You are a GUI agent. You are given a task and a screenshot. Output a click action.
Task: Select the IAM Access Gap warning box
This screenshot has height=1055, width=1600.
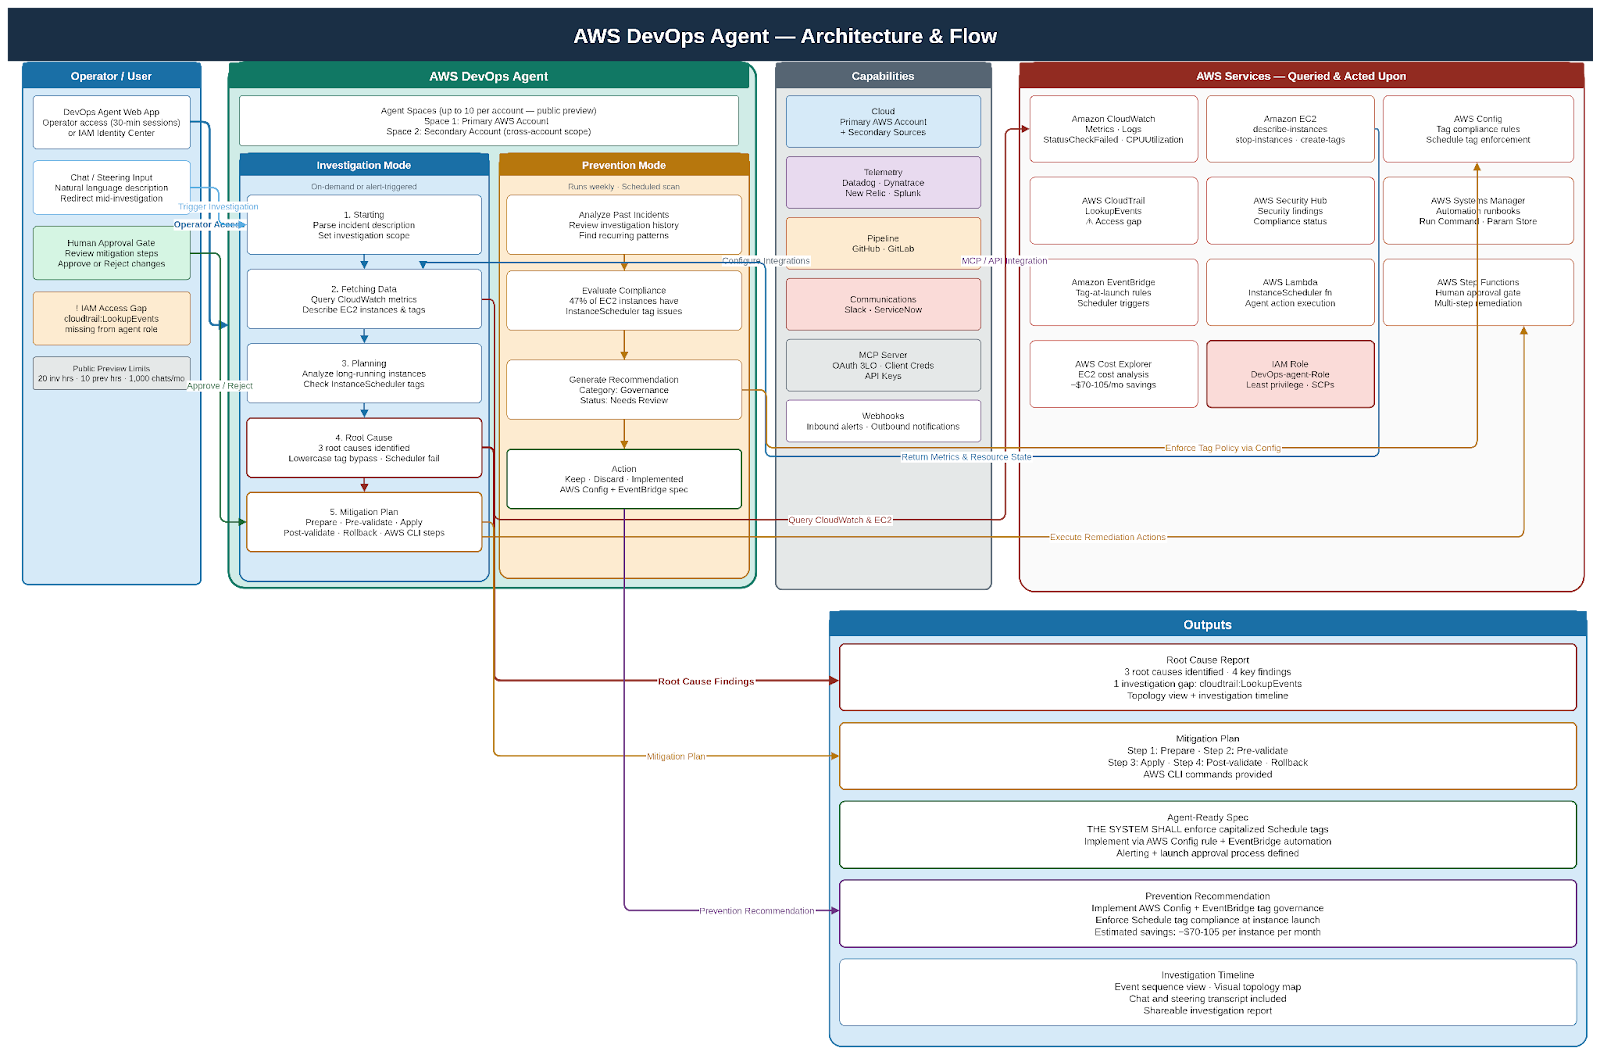coord(111,318)
